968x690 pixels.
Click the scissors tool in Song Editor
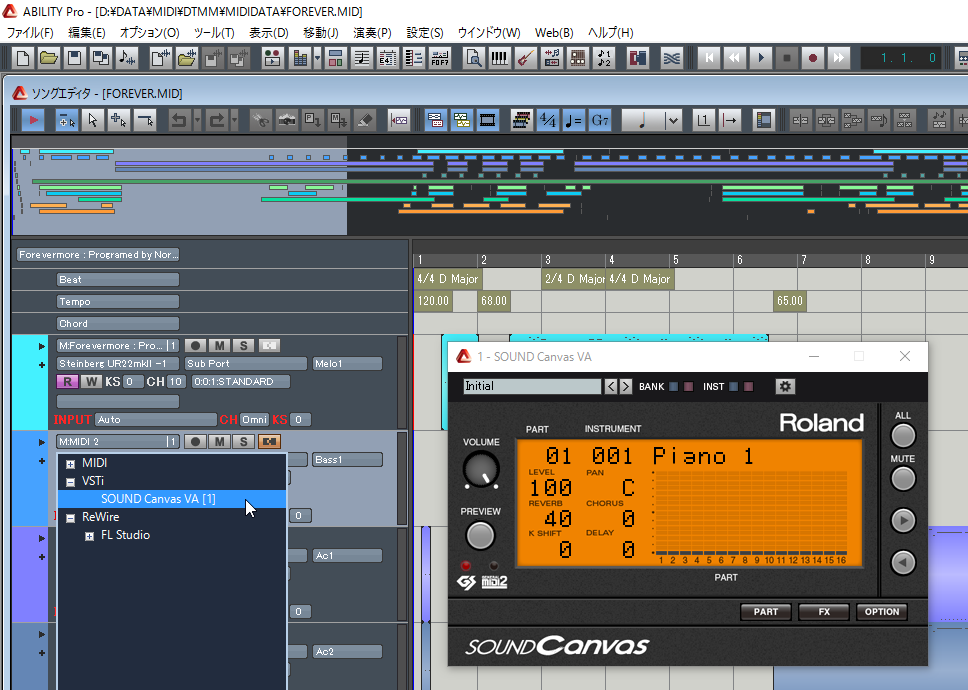click(261, 120)
